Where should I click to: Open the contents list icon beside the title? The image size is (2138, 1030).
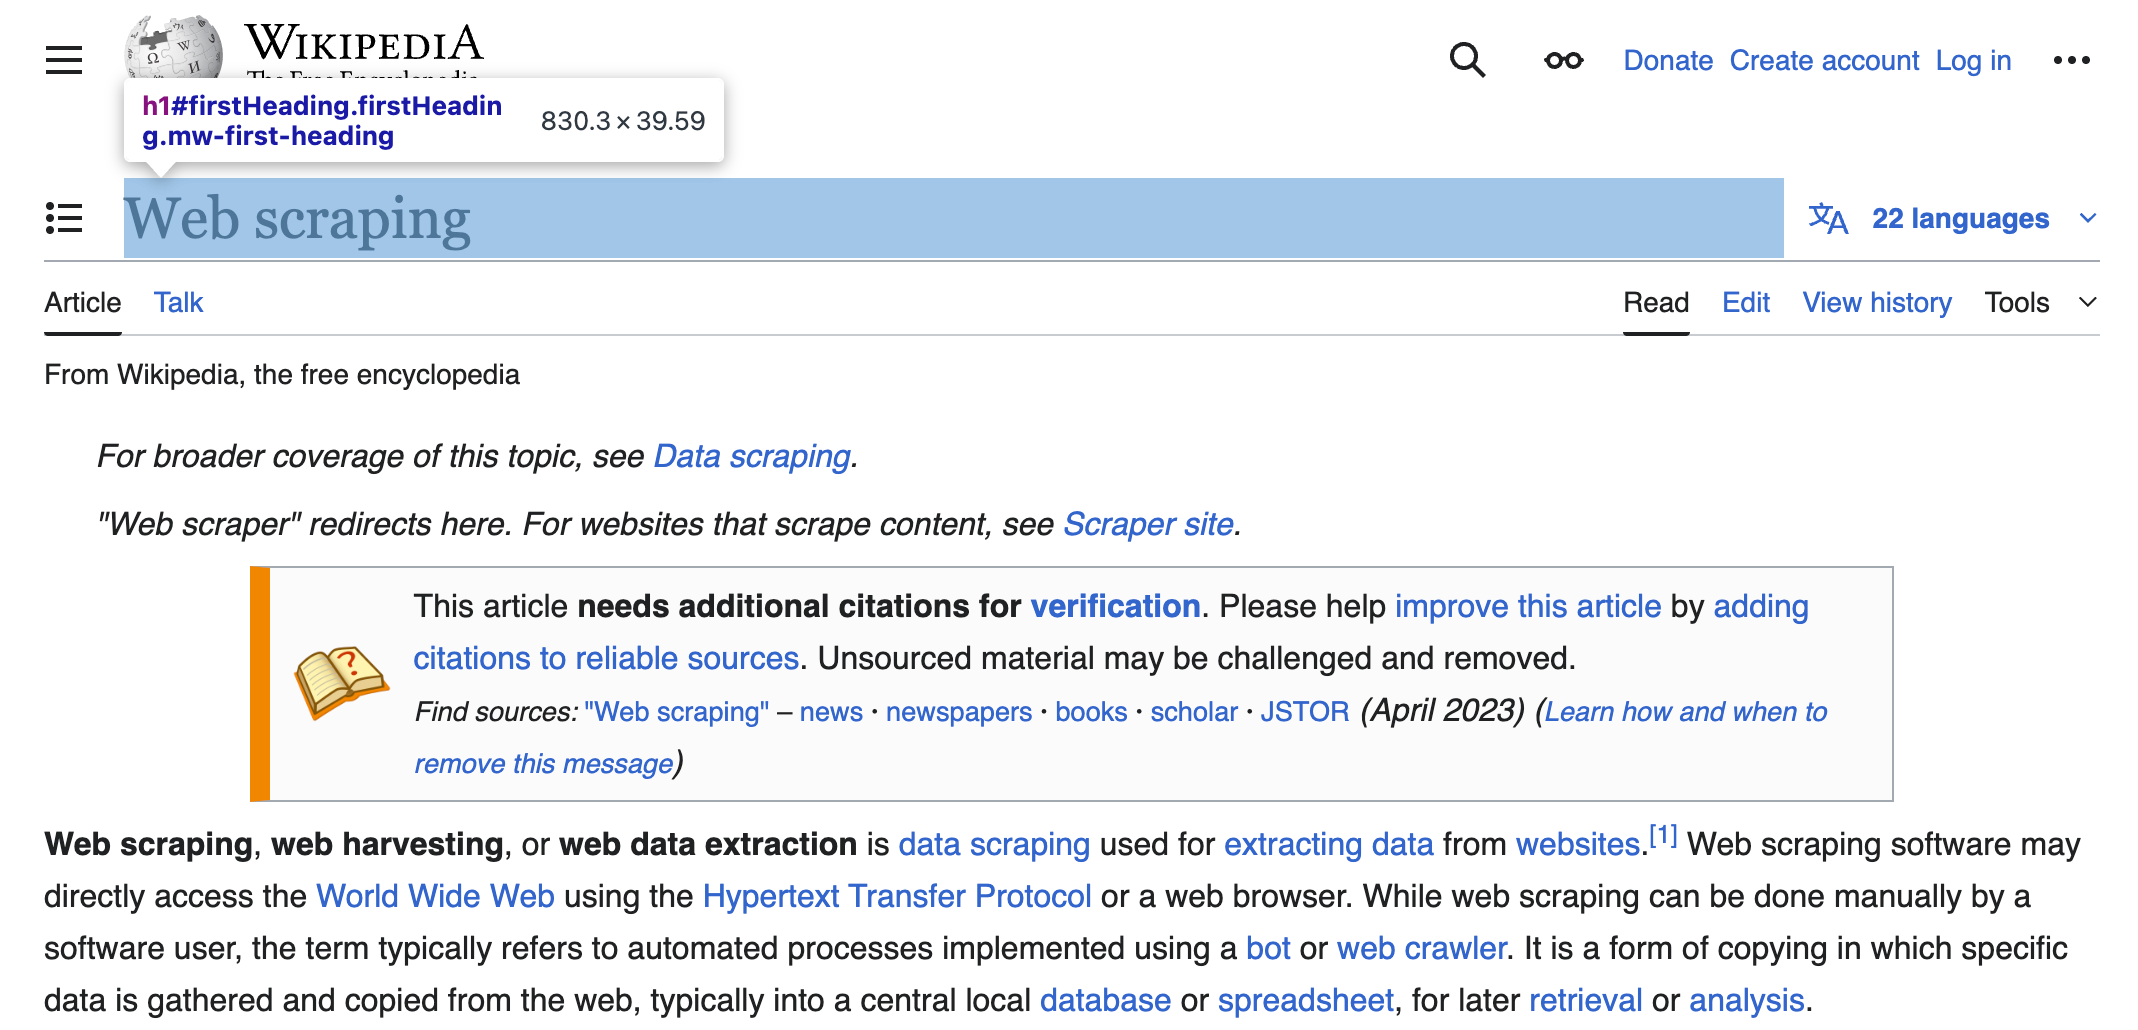[x=63, y=218]
